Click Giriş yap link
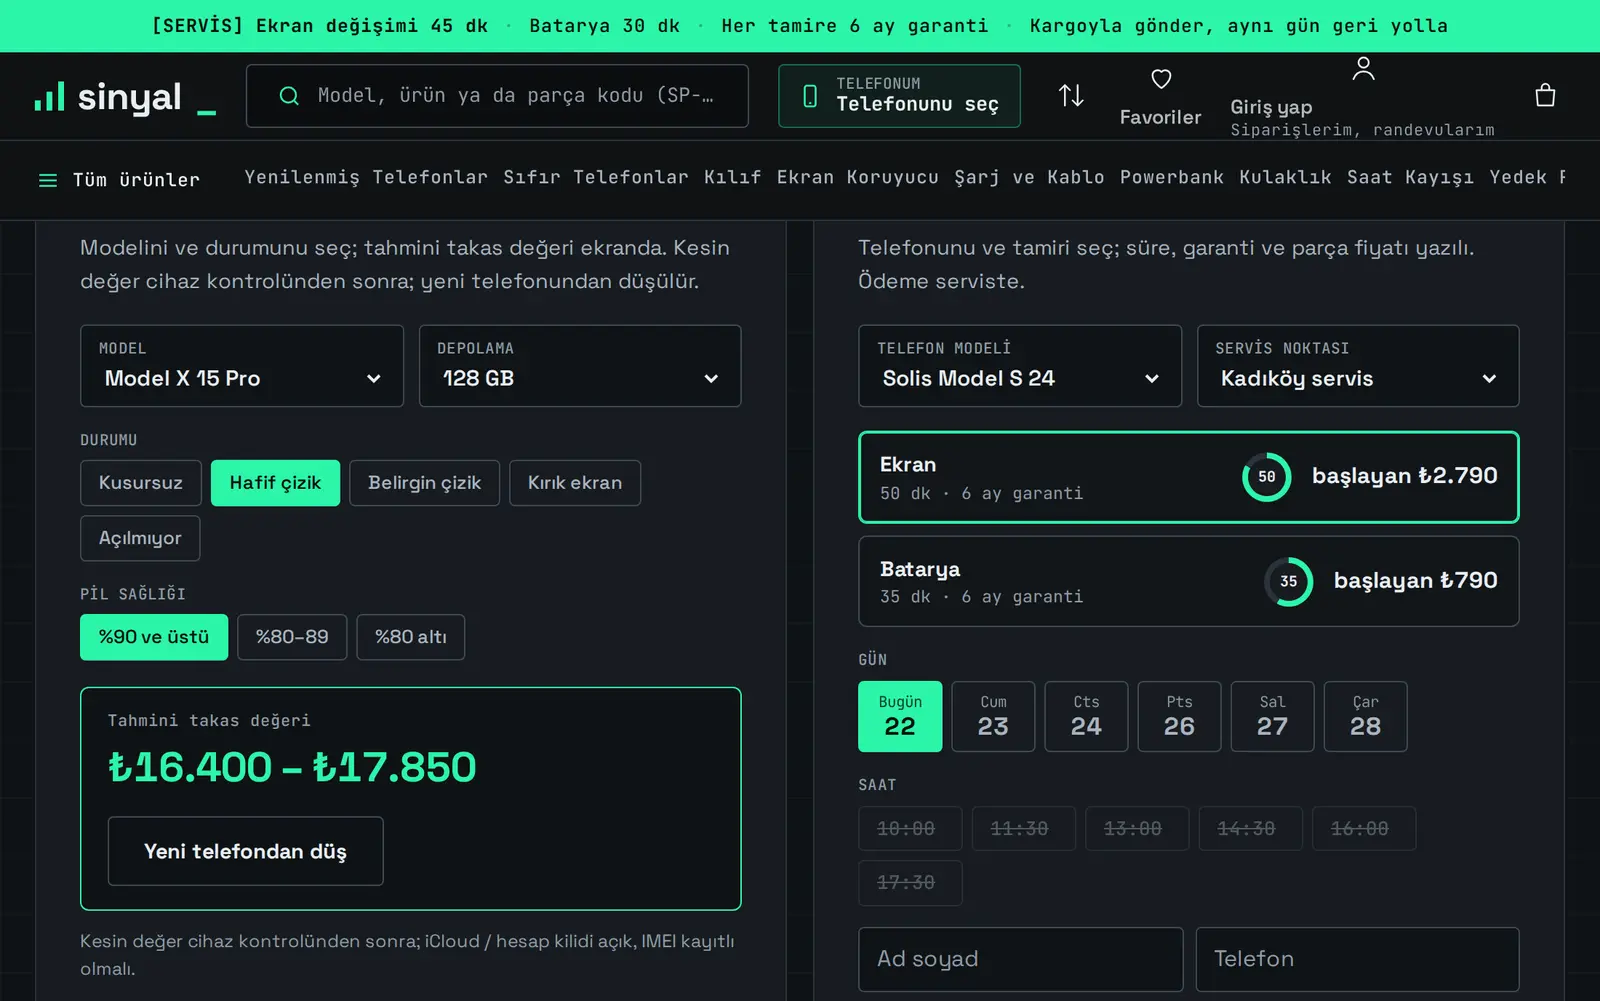 pos(1271,107)
